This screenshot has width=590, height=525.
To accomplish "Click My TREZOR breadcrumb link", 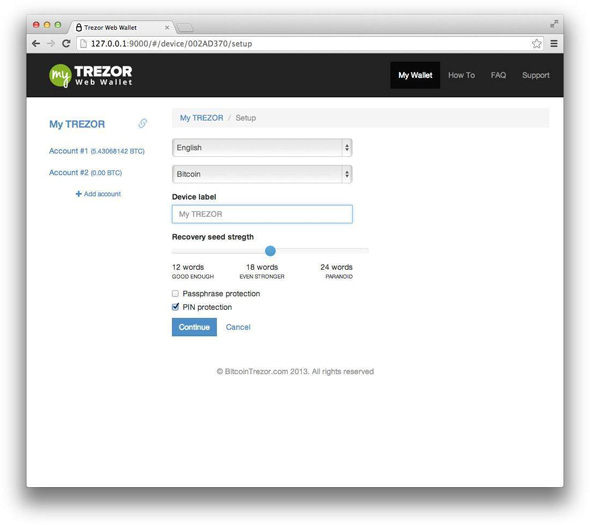I will point(201,118).
